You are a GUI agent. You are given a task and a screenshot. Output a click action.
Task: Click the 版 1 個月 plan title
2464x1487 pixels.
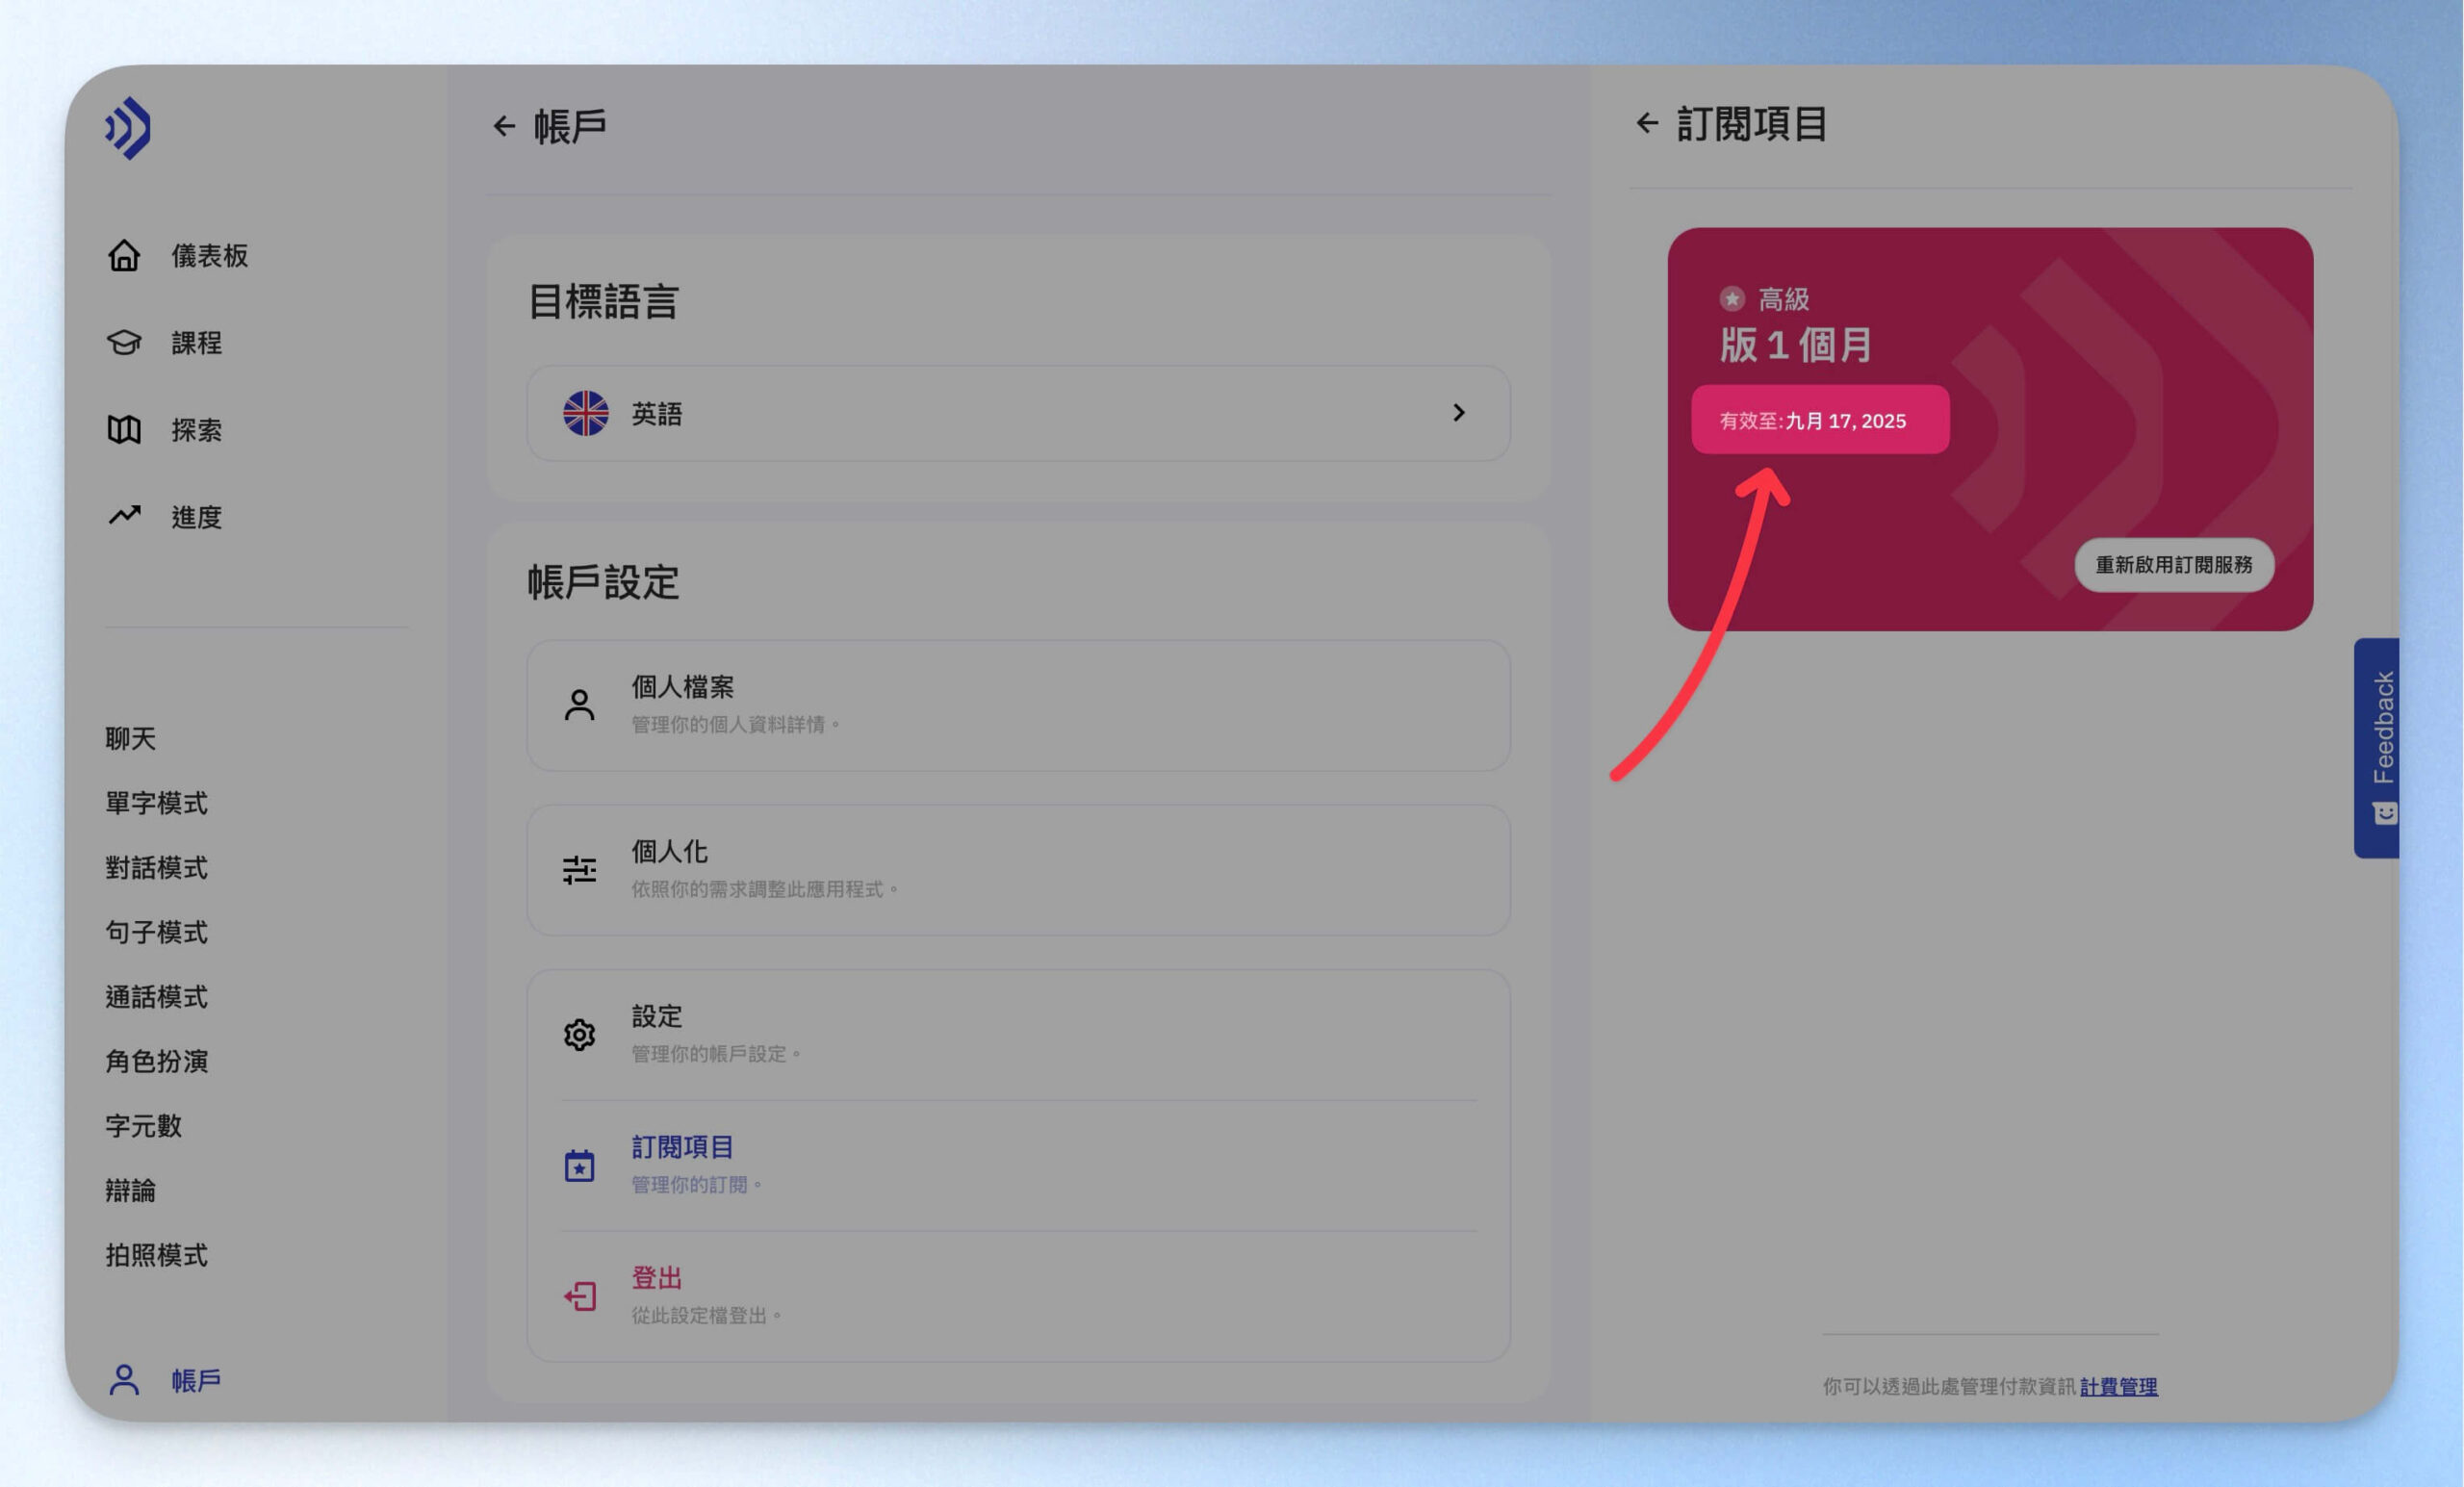(x=1795, y=346)
